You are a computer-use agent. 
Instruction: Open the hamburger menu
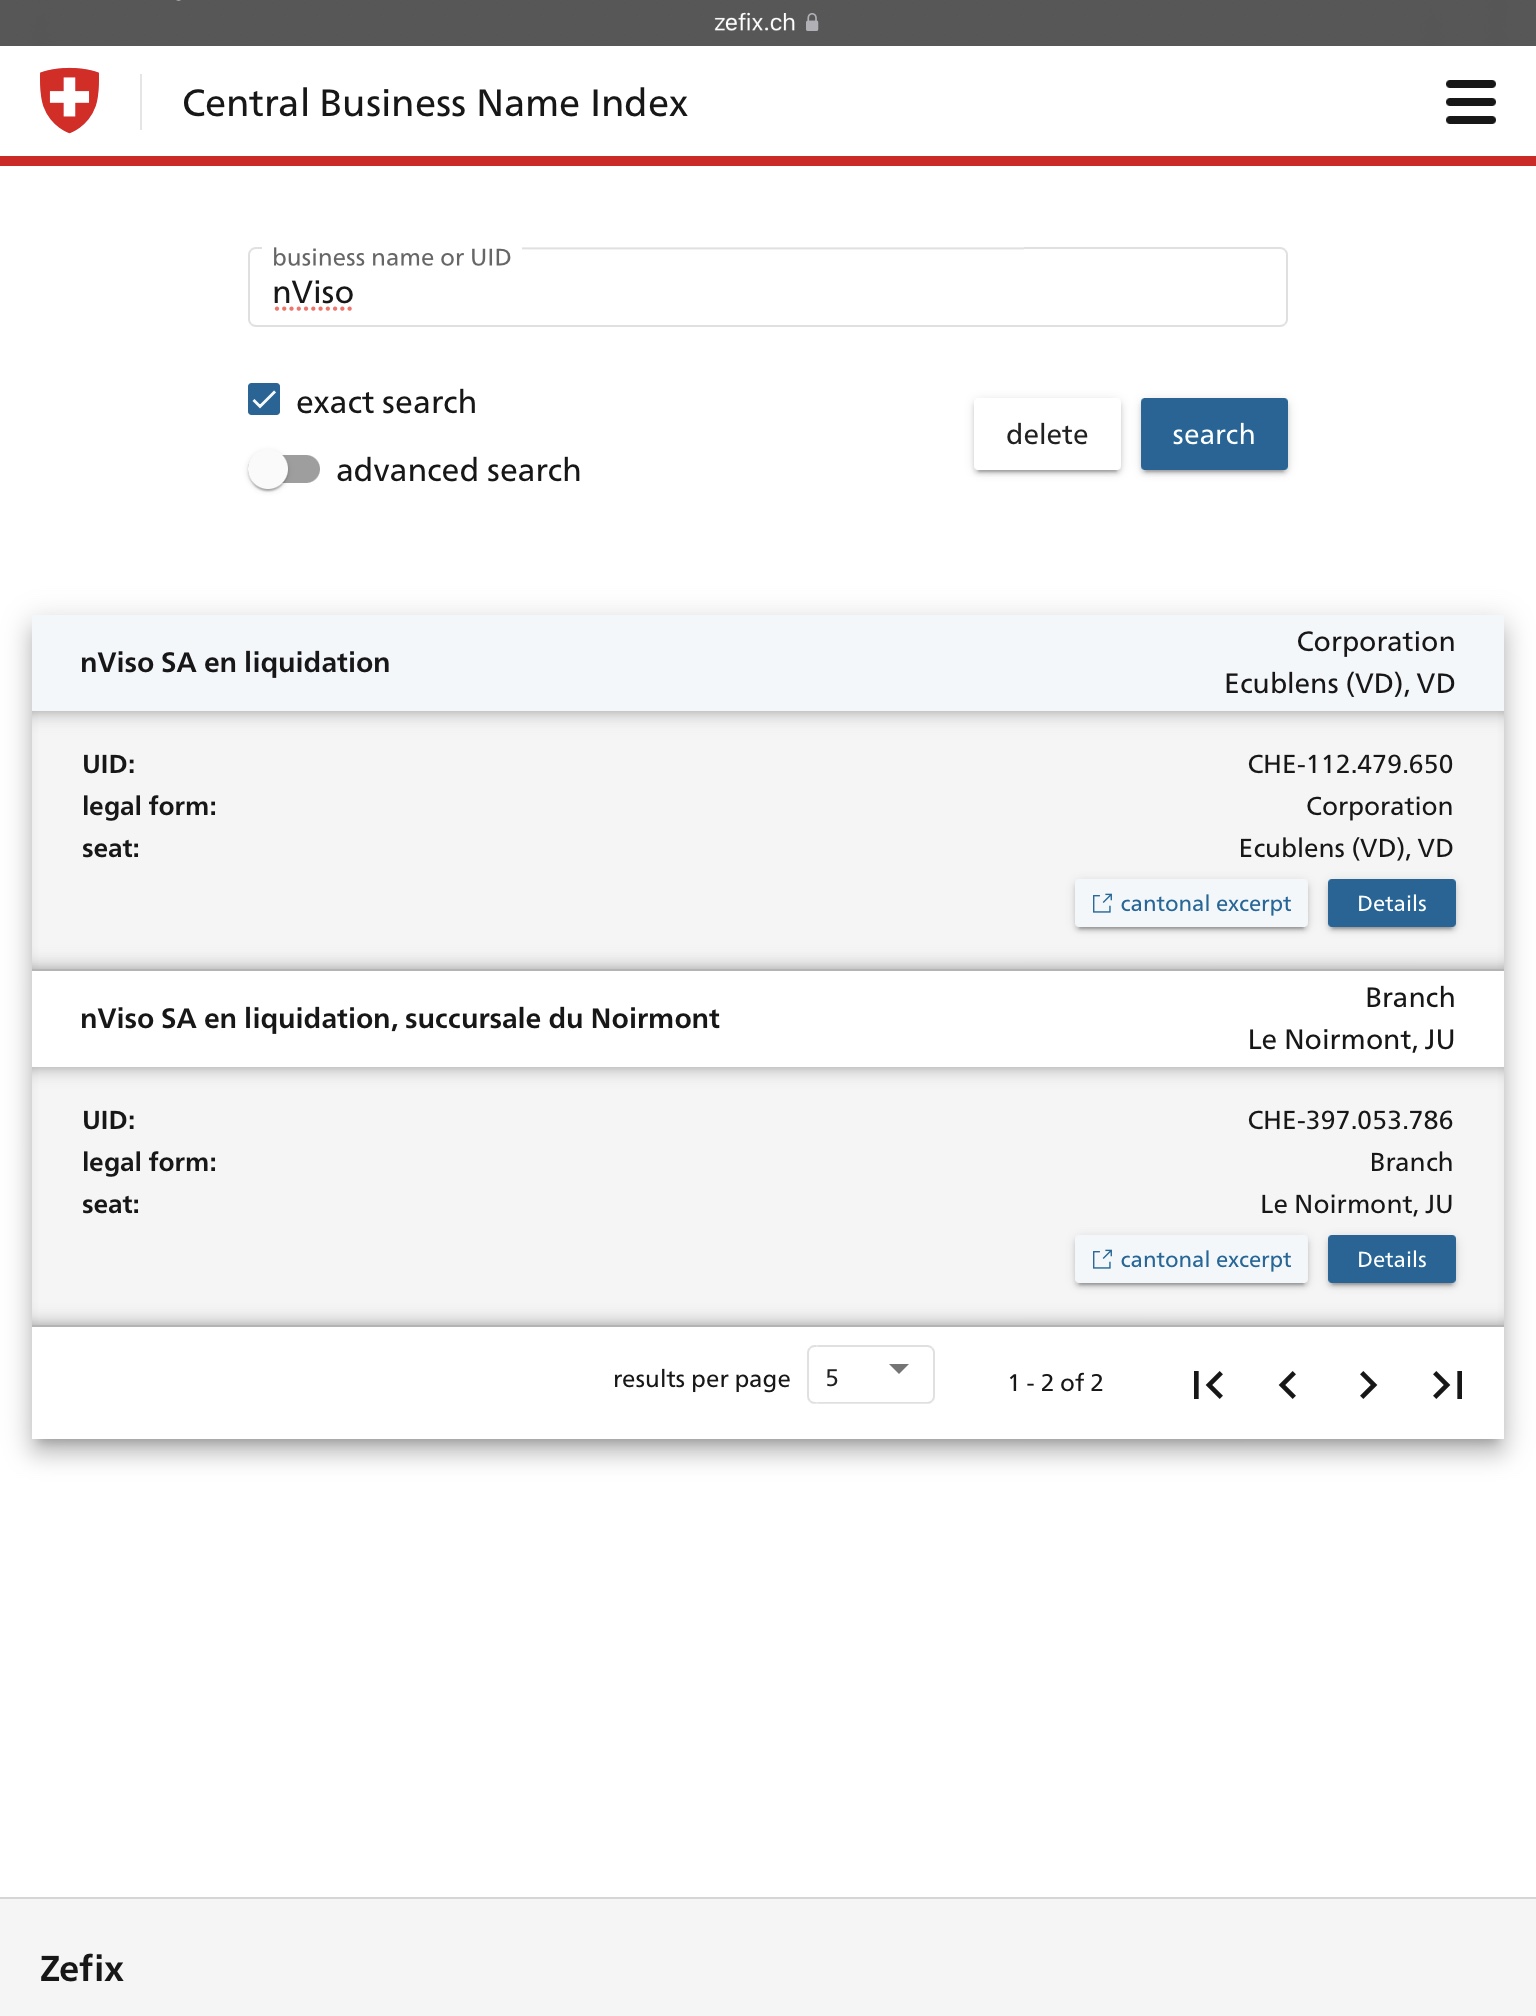pyautogui.click(x=1470, y=102)
